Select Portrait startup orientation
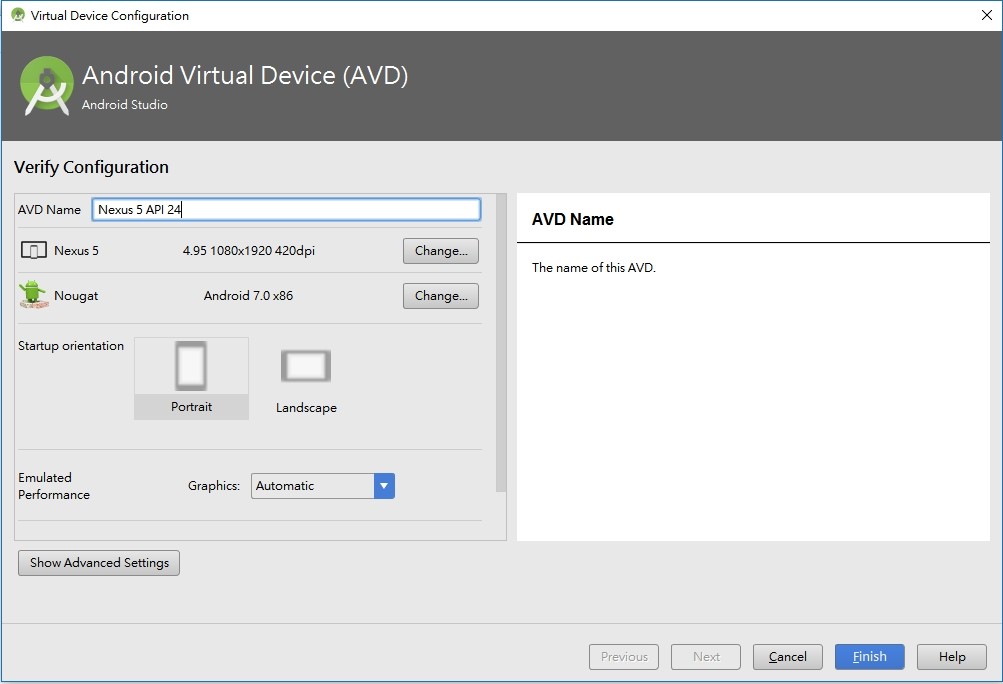The width and height of the screenshot is (1003, 684). [191, 378]
